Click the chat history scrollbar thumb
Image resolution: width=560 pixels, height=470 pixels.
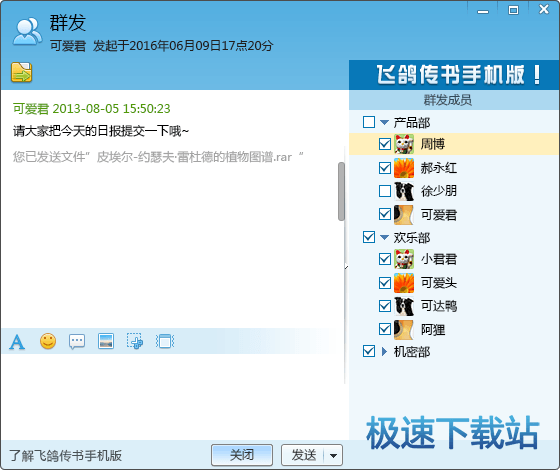(x=341, y=191)
